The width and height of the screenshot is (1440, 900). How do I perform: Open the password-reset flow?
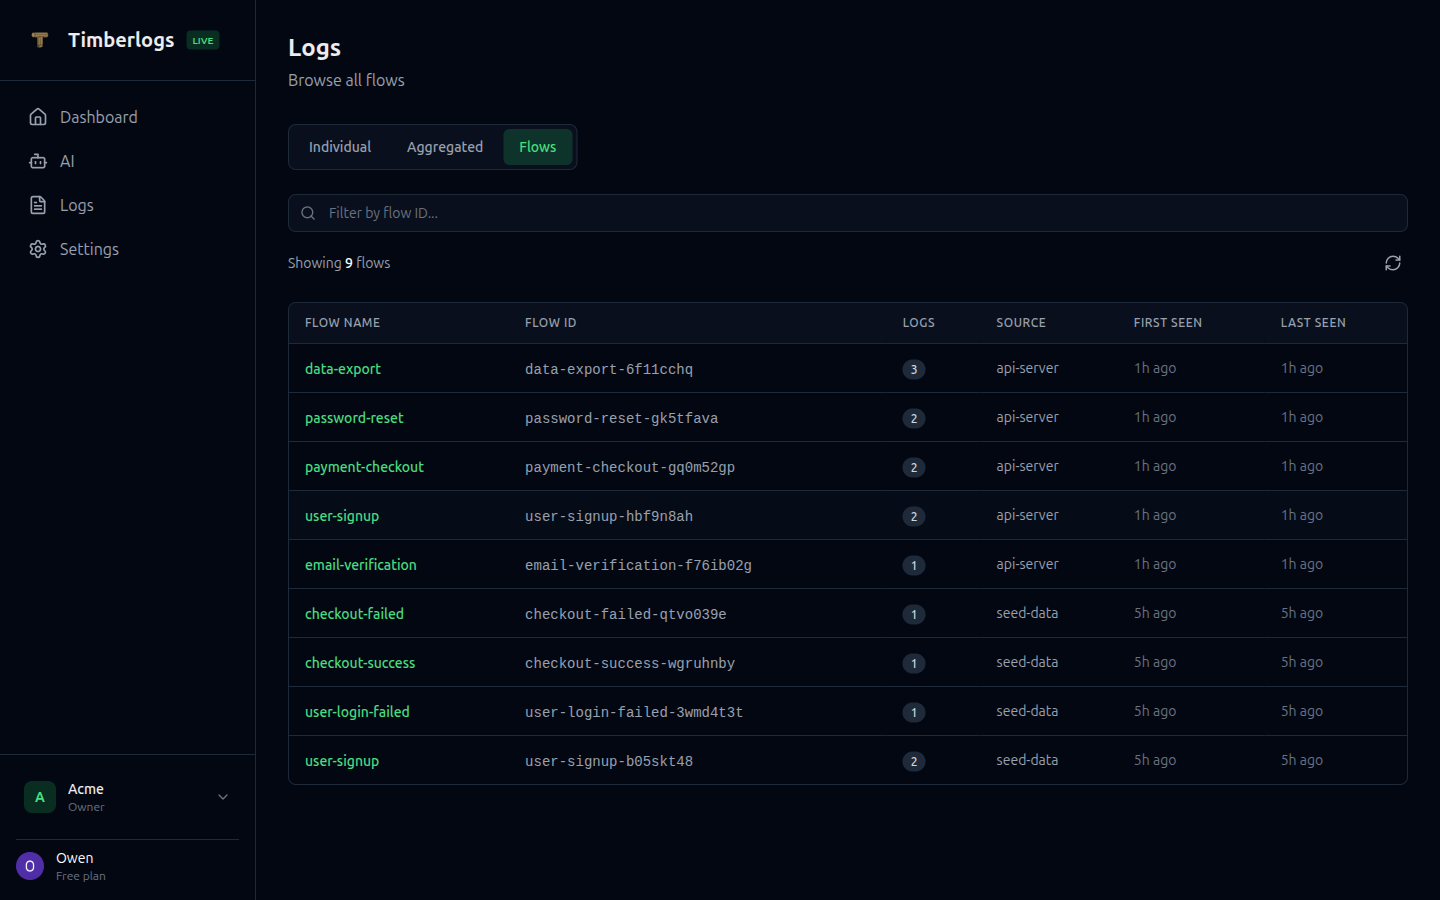coord(354,417)
